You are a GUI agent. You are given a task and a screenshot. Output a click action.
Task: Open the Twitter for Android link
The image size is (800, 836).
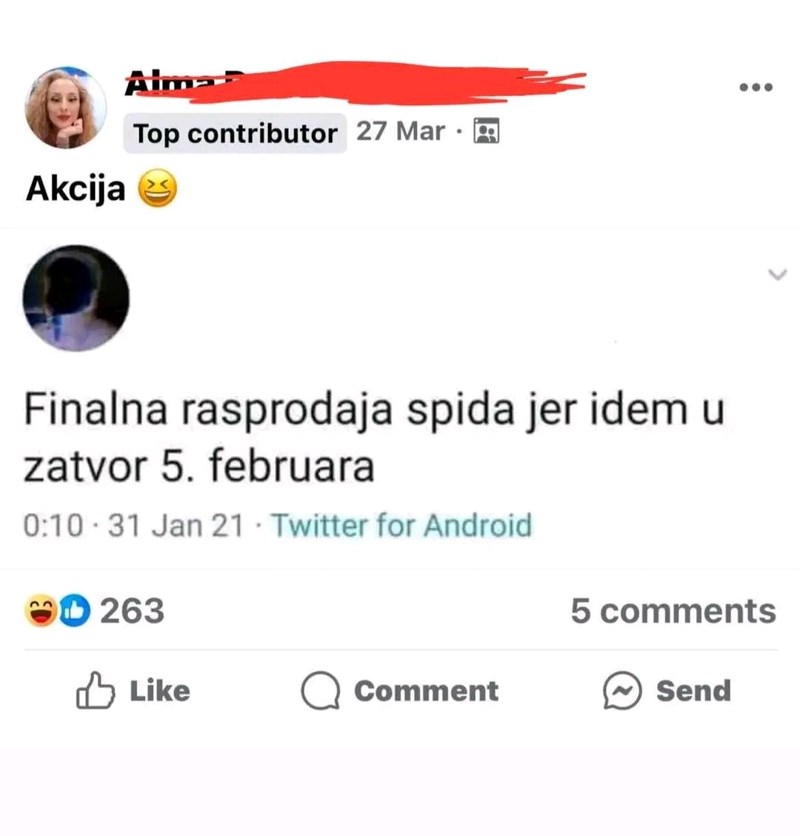402,525
